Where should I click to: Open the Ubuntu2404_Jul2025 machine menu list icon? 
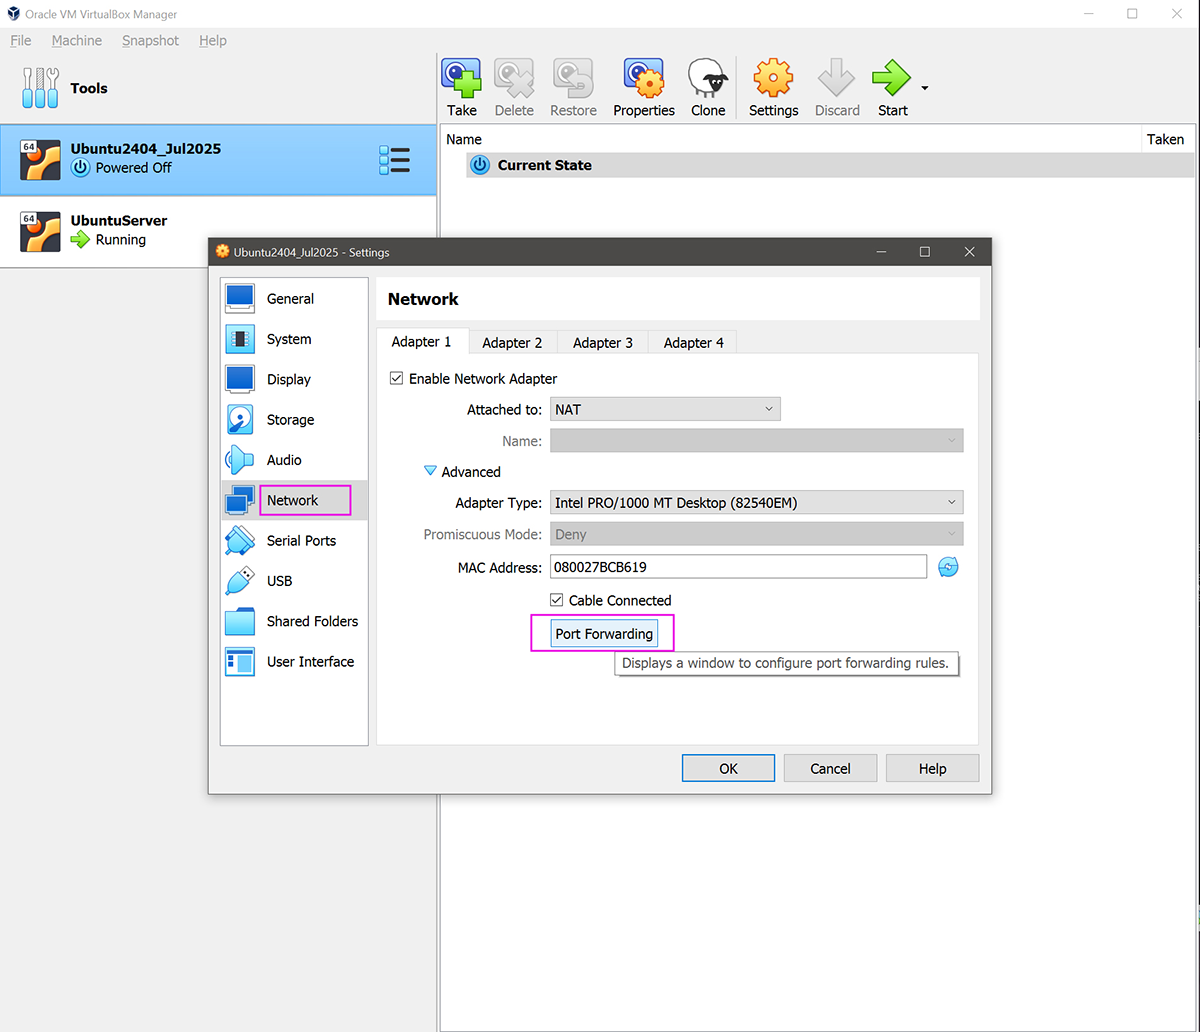tap(395, 160)
